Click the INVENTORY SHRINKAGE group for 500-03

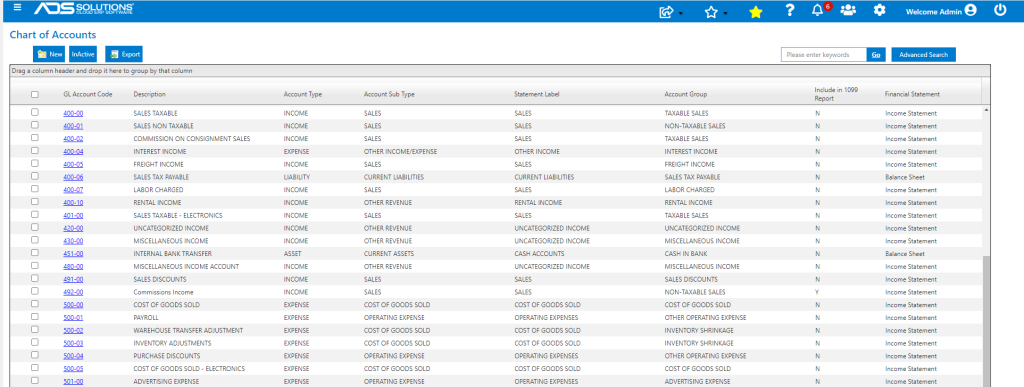coord(699,343)
